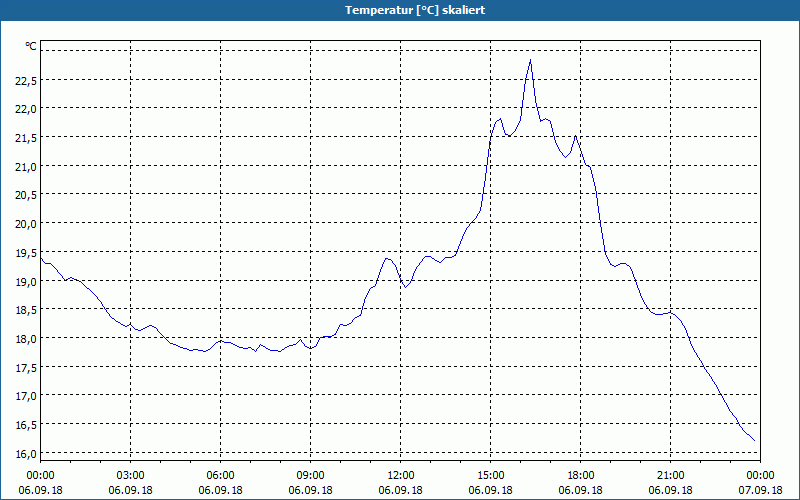Select the 06.09.18 date beneath 12:00
The width and height of the screenshot is (800, 500).
coord(401,490)
